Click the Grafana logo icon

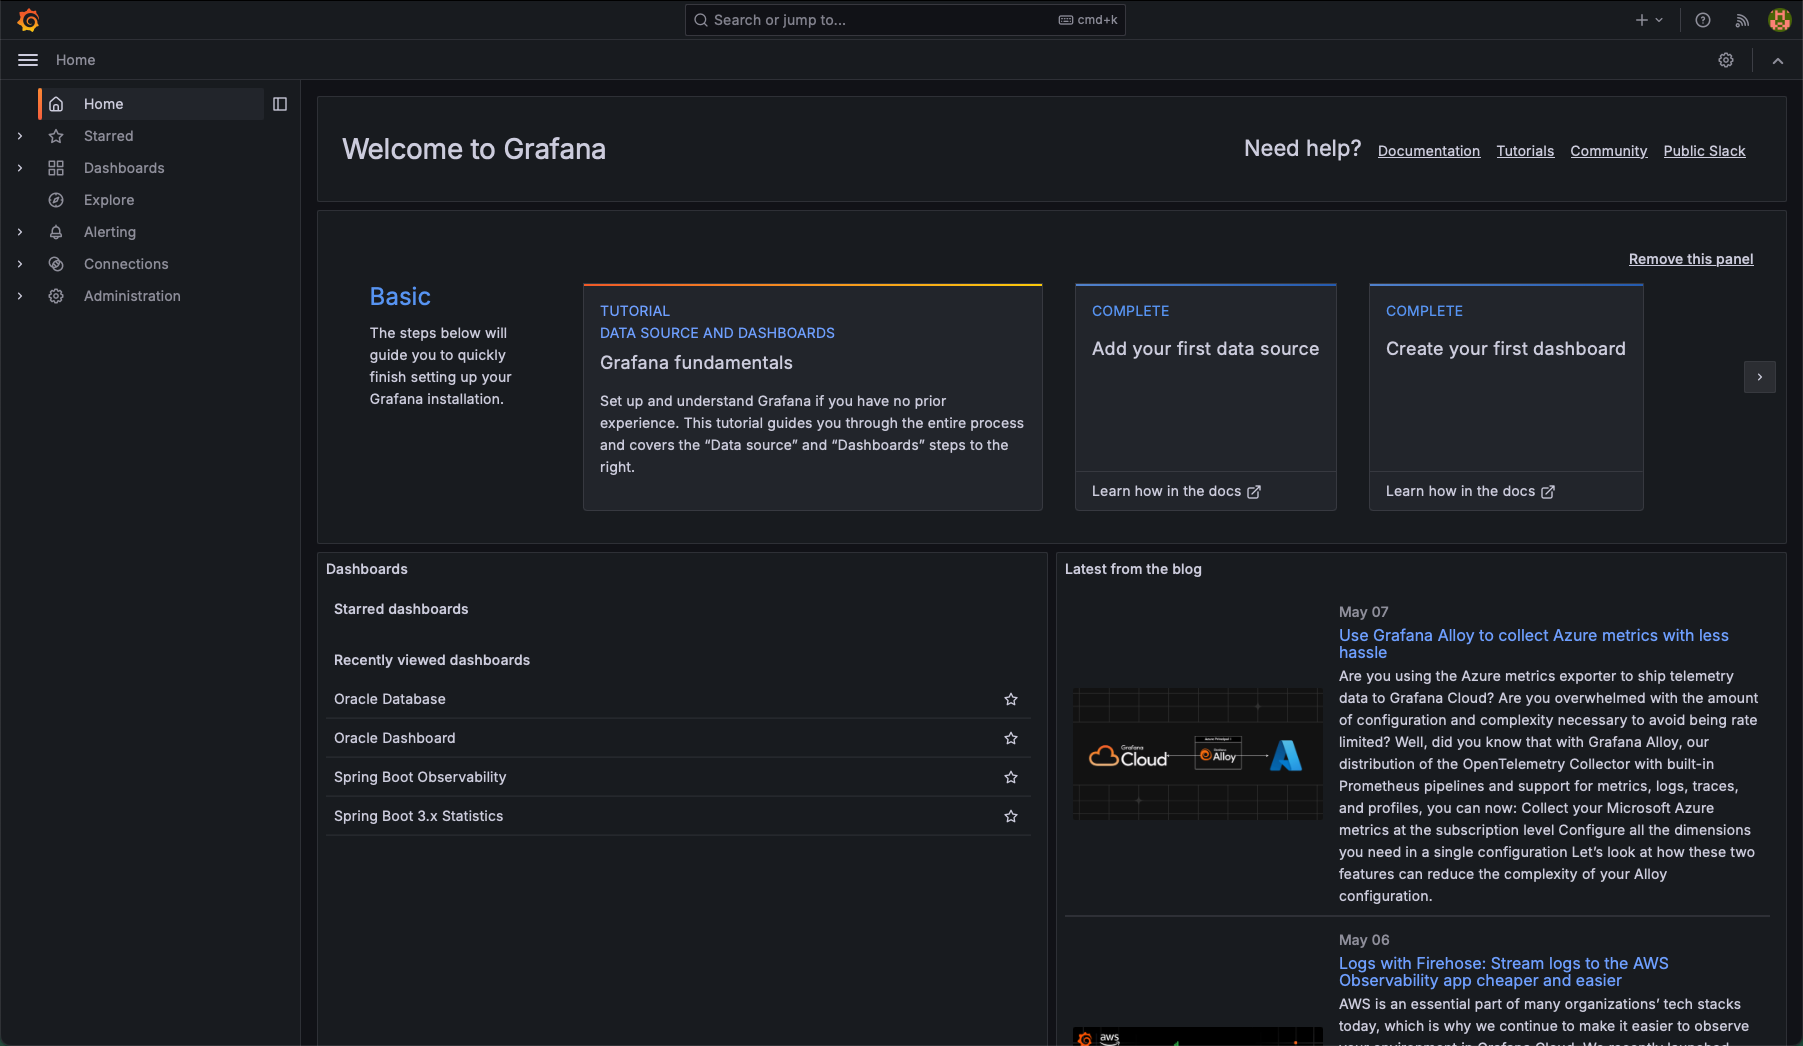[x=28, y=20]
